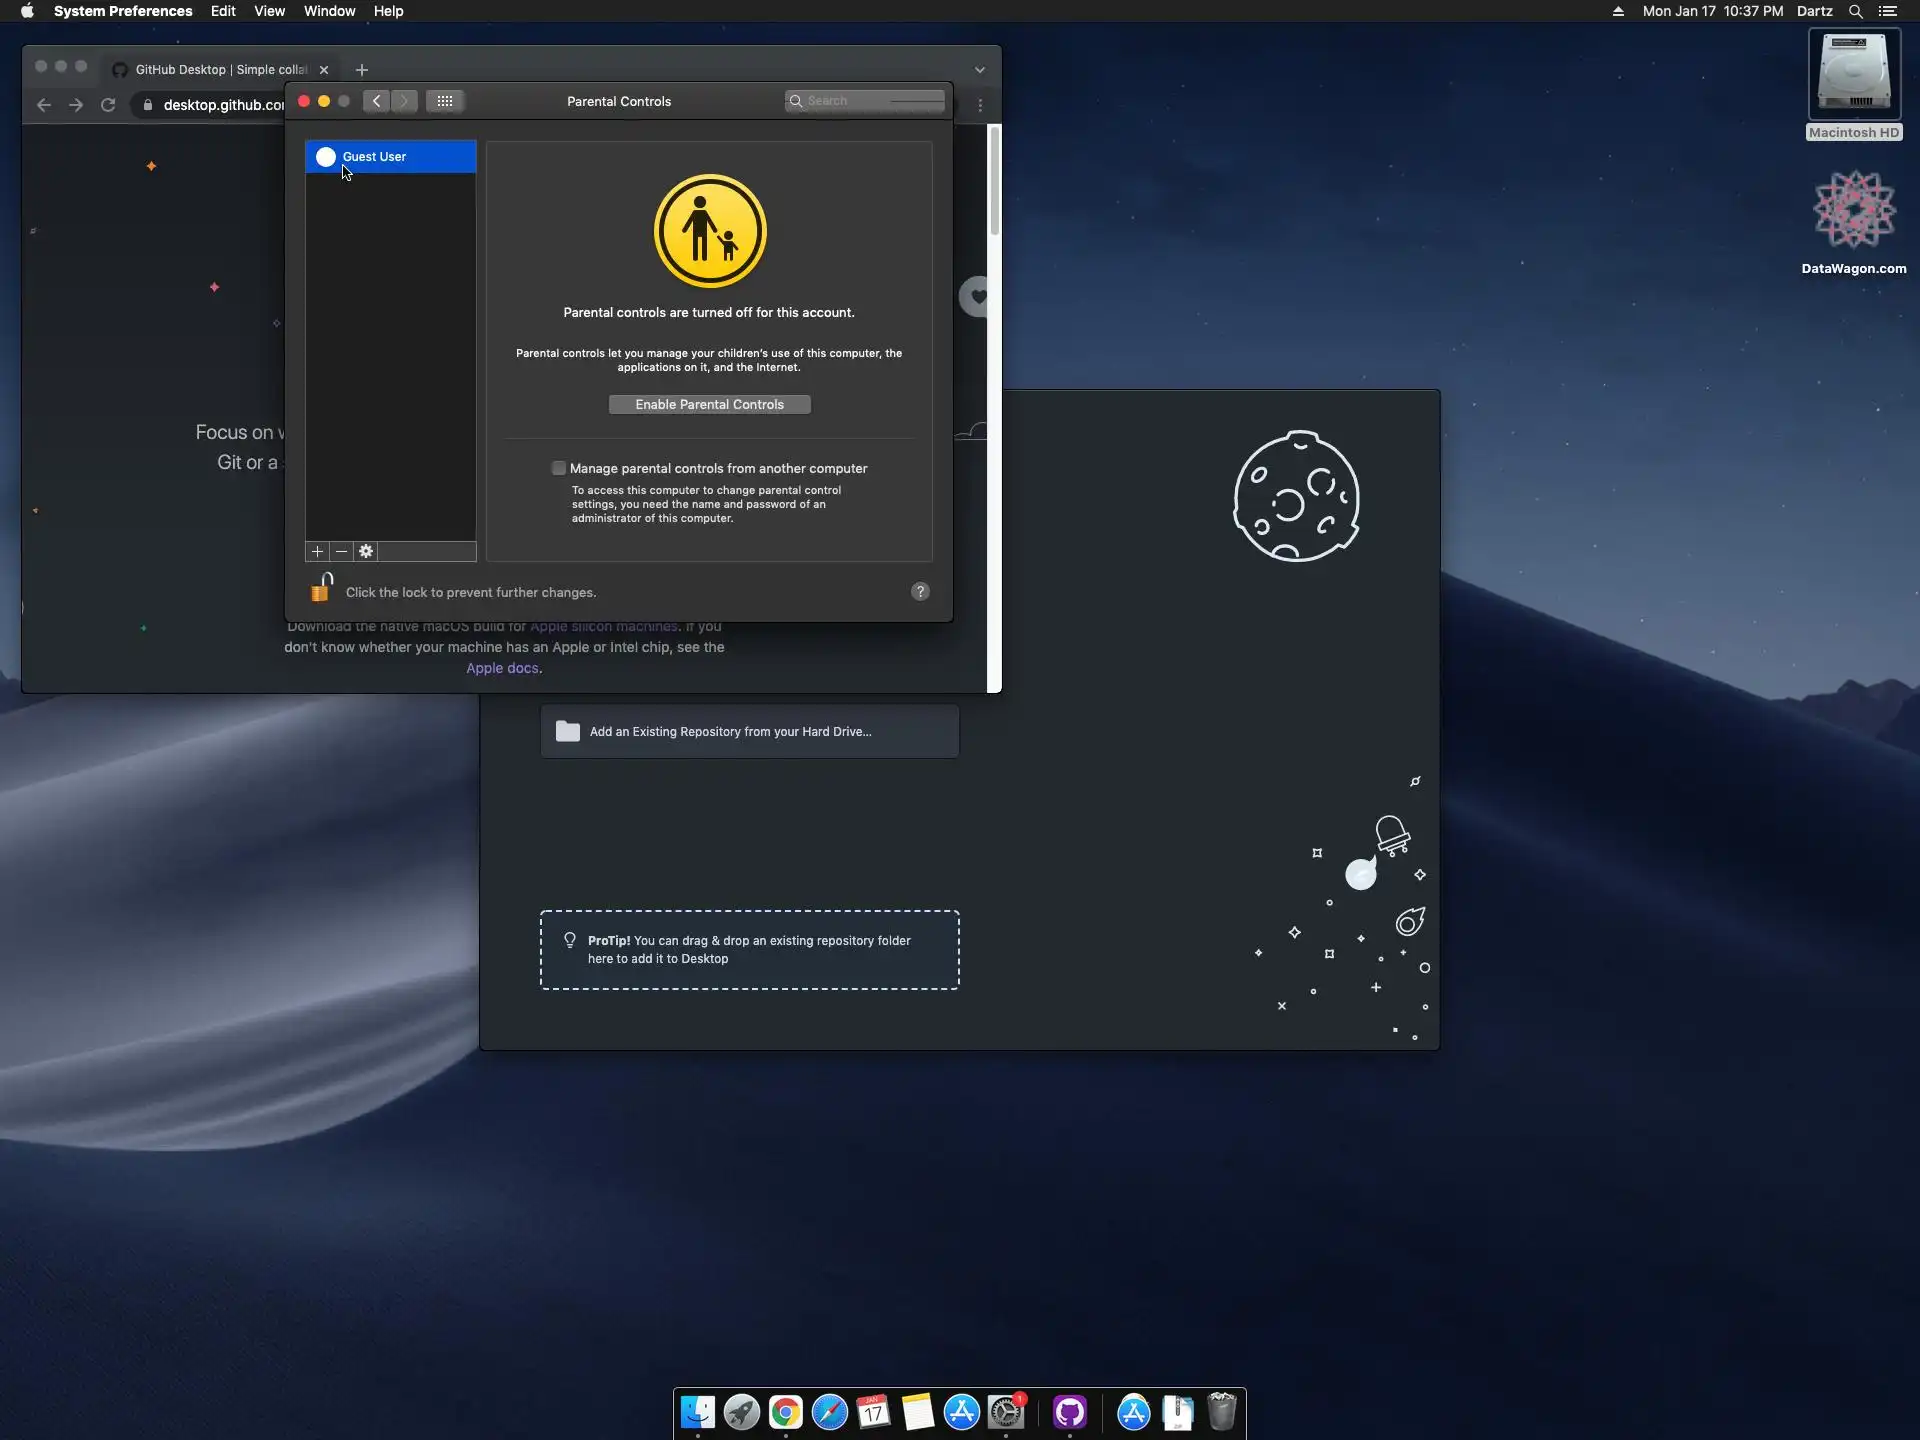Image resolution: width=1920 pixels, height=1440 pixels.
Task: Open the gear action menu below user list
Action: tap(366, 552)
